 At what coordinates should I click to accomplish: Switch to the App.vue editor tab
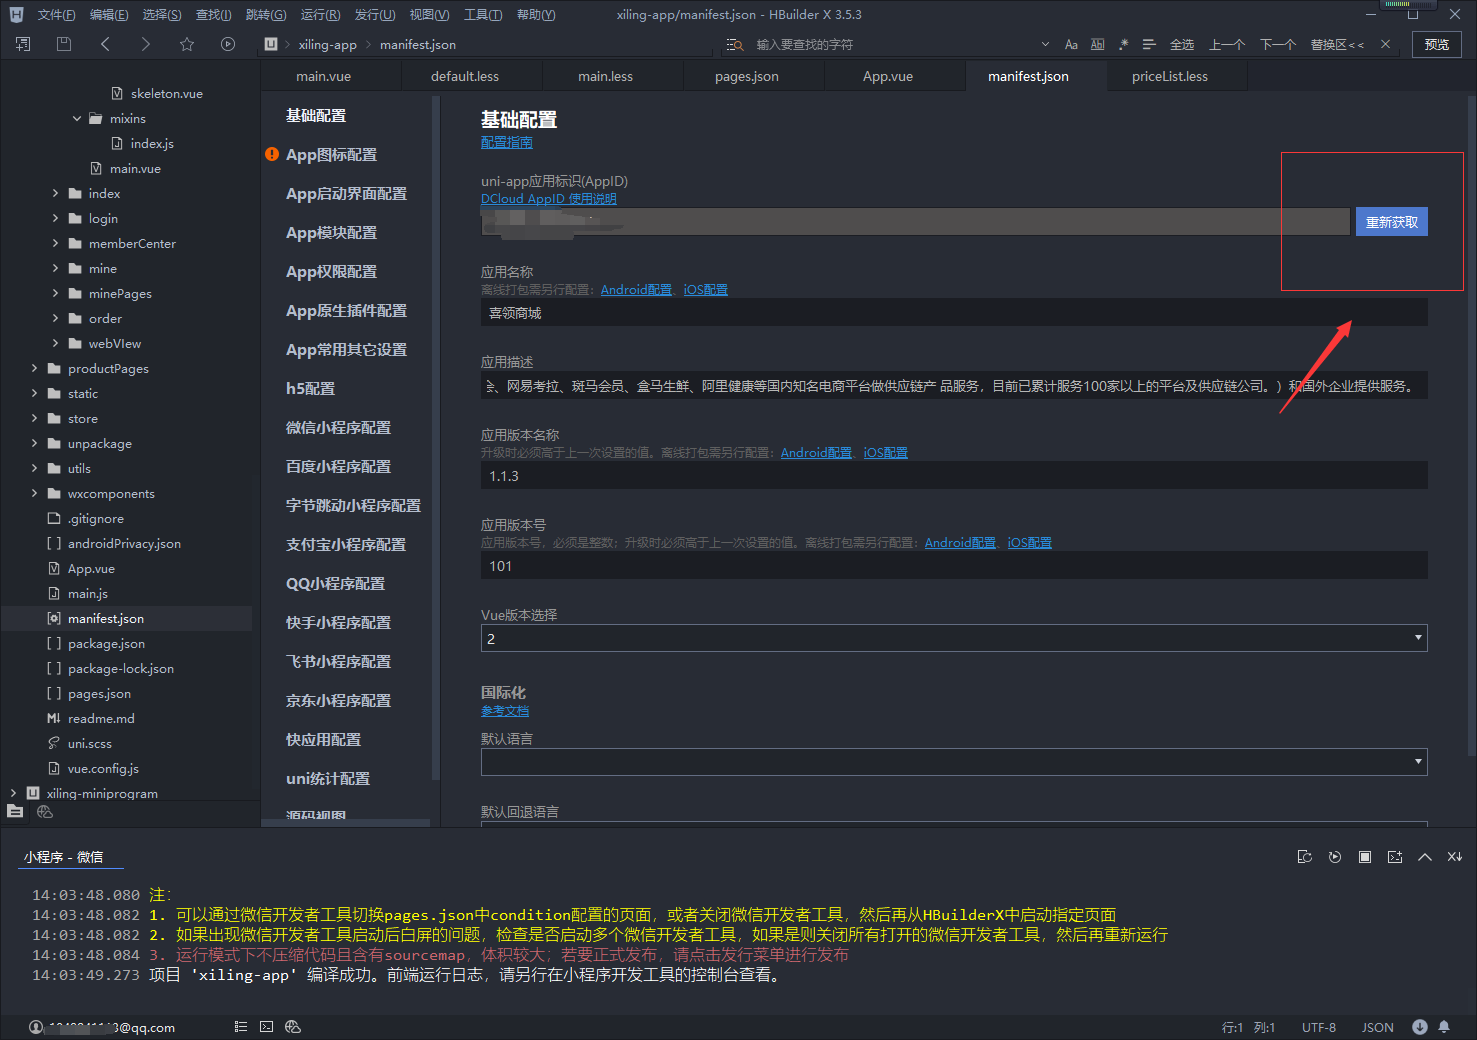point(888,76)
